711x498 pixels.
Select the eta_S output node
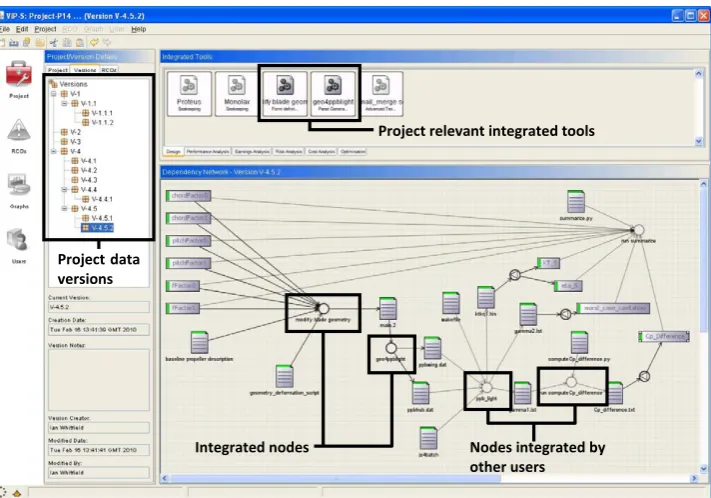(x=568, y=286)
